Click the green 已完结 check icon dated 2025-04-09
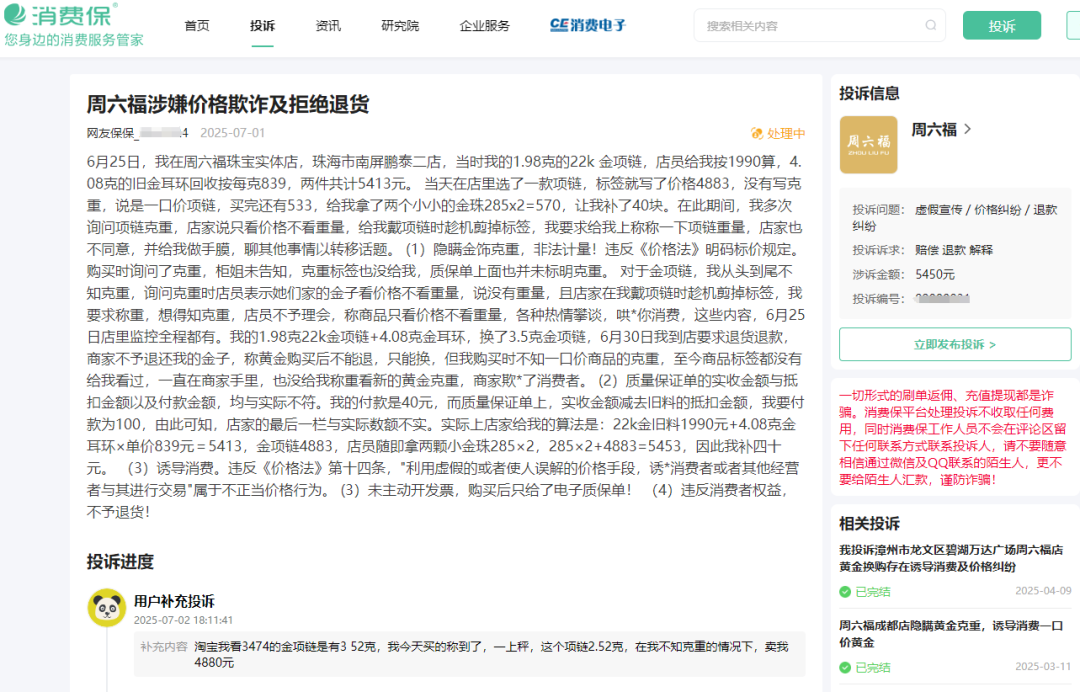 (x=845, y=591)
